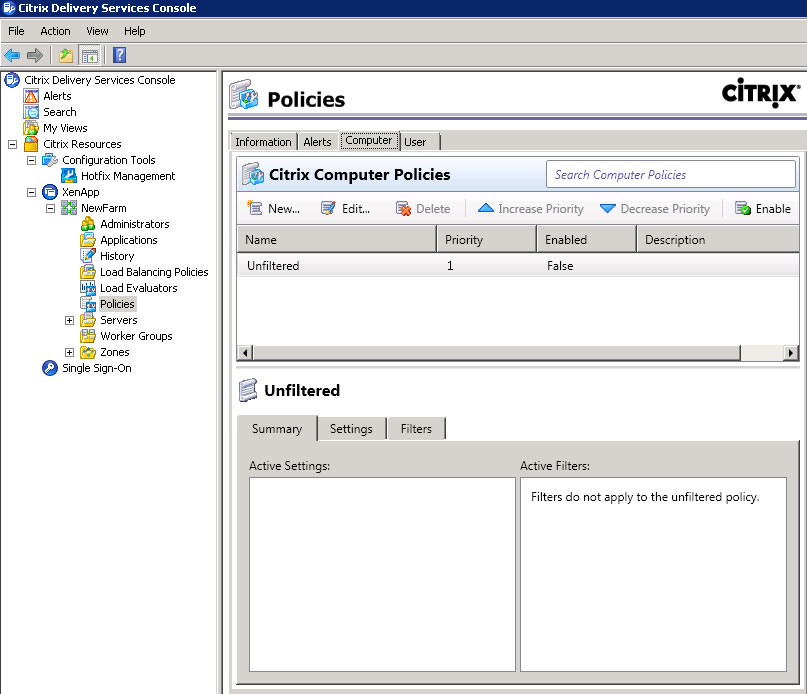Click the Worker Groups icon

tap(88, 336)
